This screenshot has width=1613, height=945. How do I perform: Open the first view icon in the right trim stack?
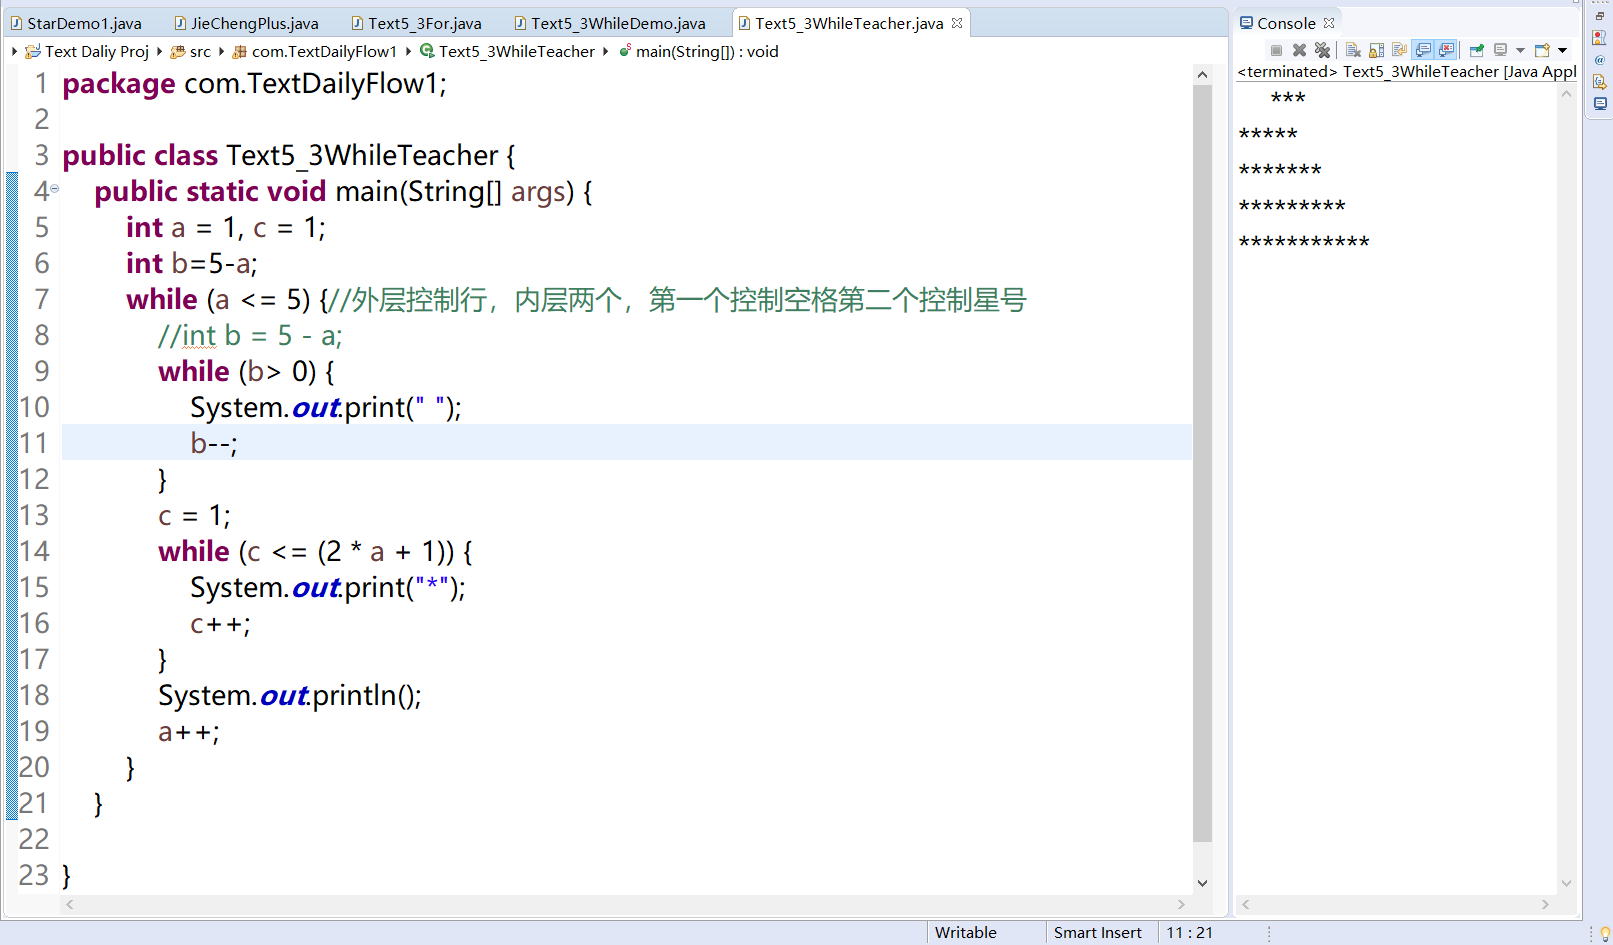(x=1599, y=37)
